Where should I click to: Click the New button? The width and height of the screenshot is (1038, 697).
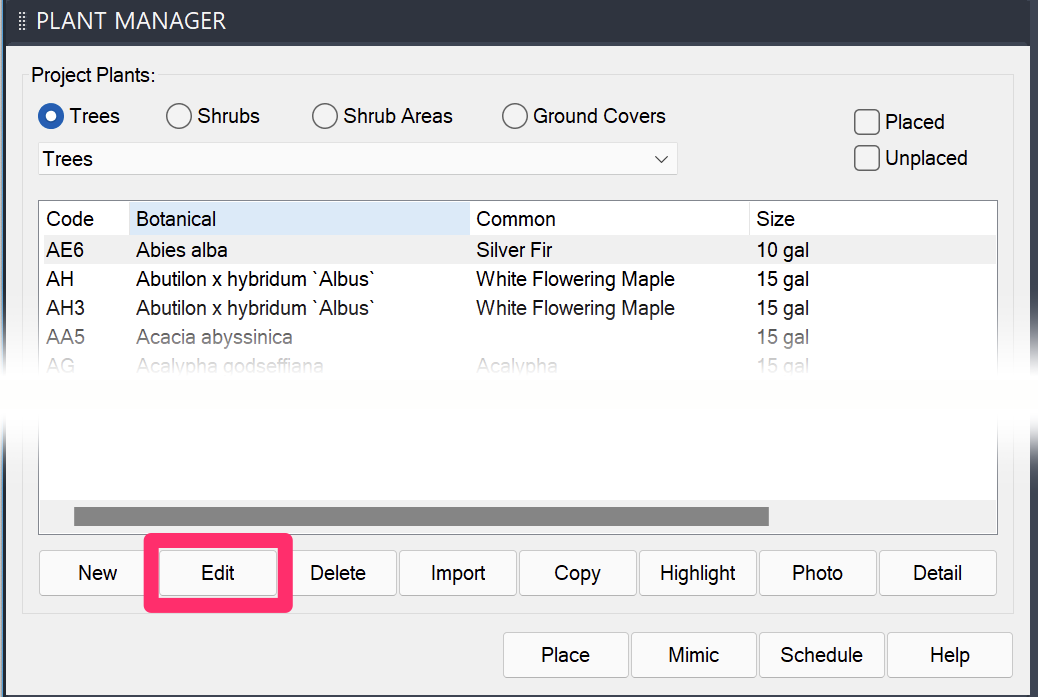[x=97, y=573]
